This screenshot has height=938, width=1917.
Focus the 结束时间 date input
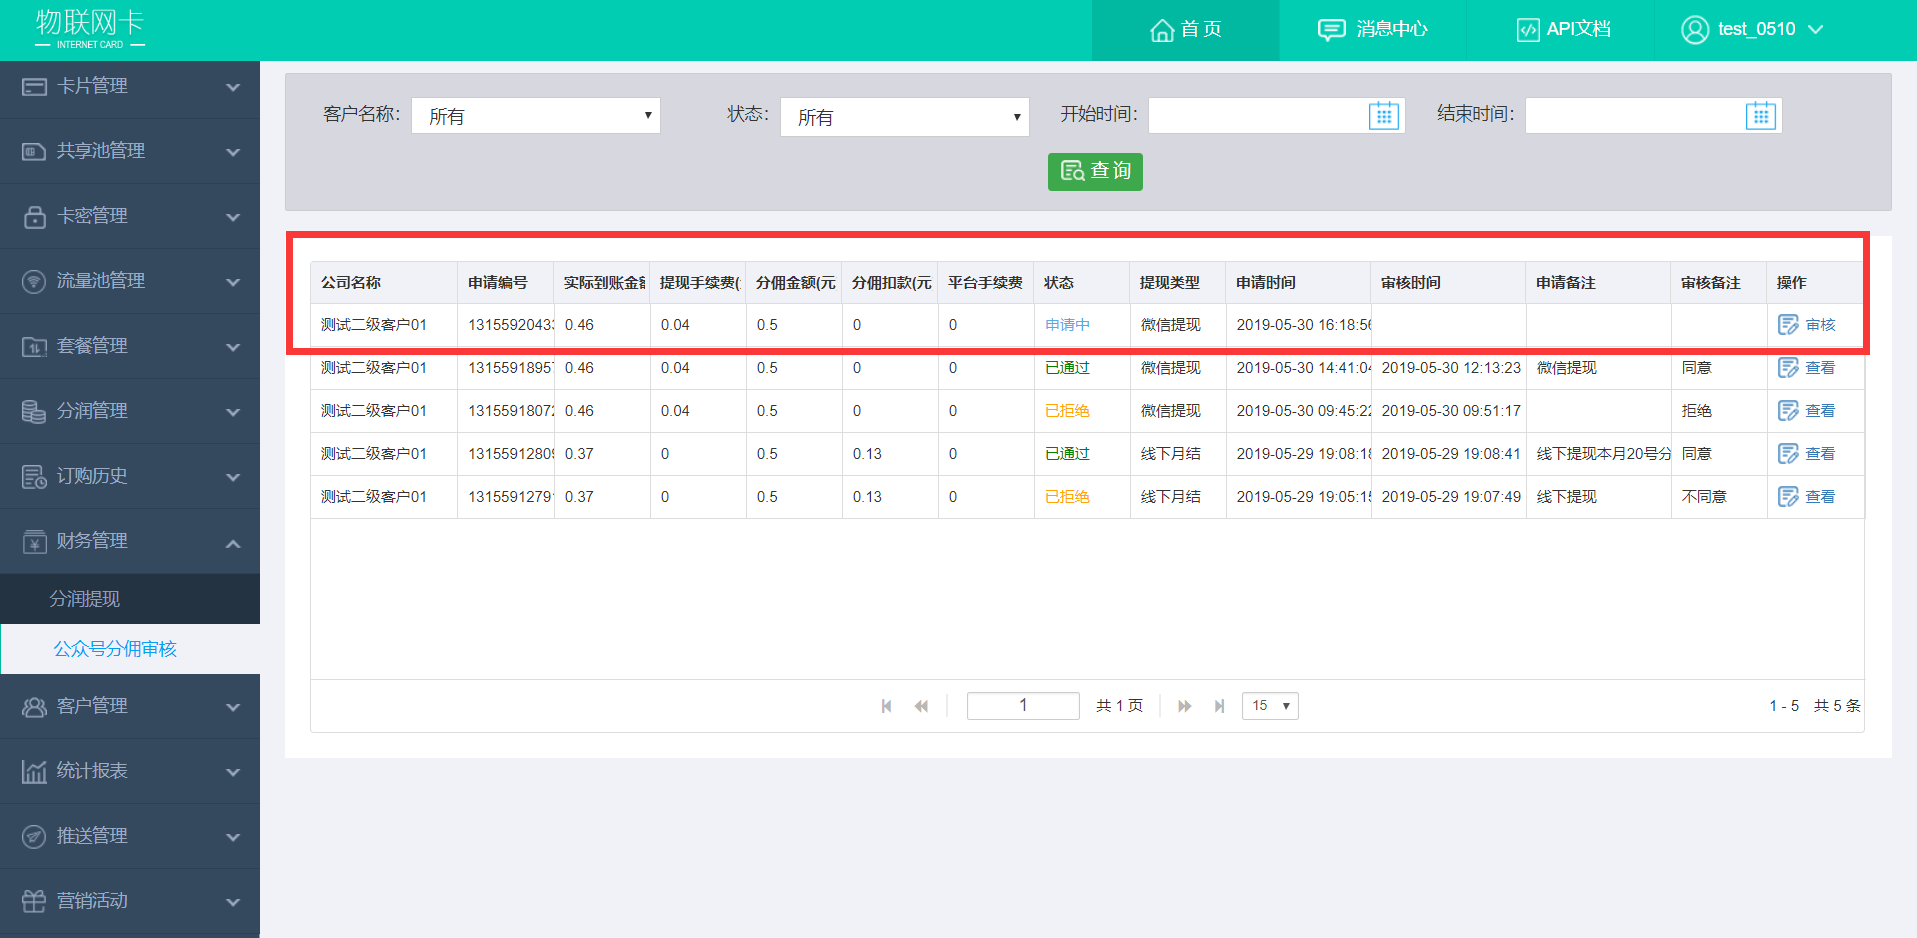pos(1653,116)
